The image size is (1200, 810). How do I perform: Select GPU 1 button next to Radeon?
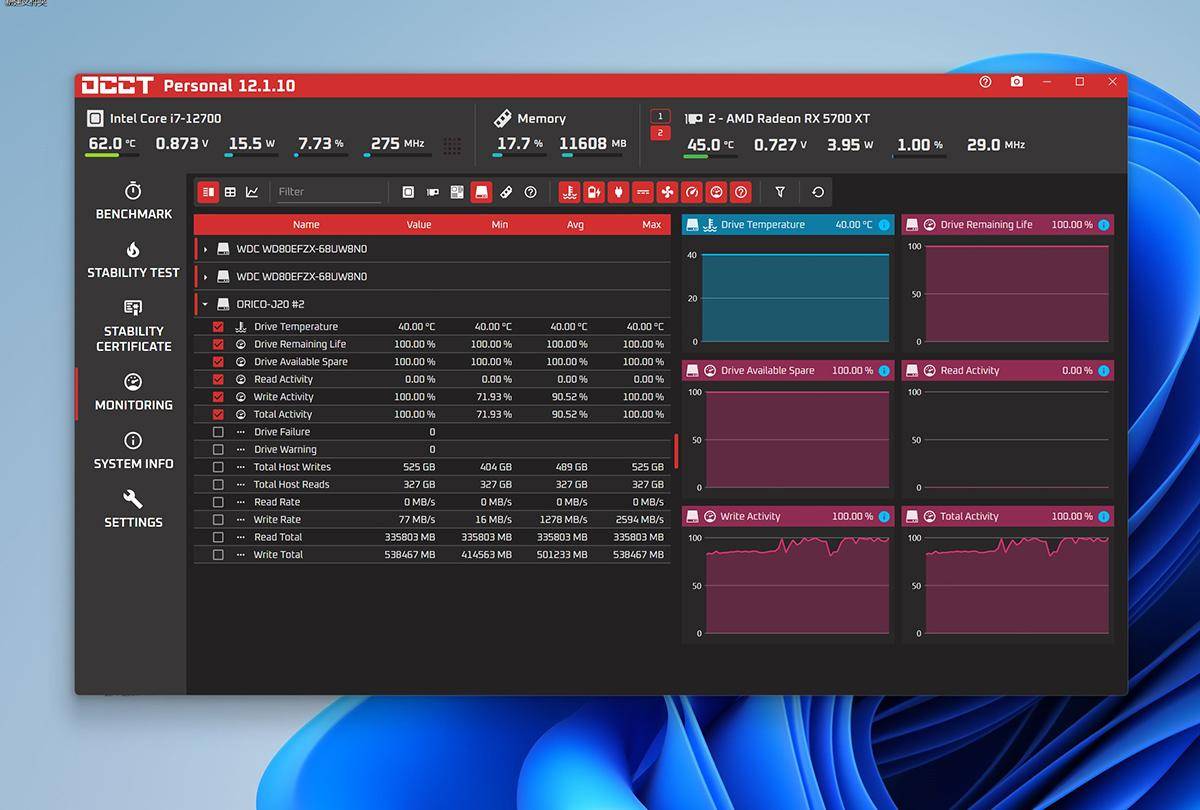[x=660, y=117]
